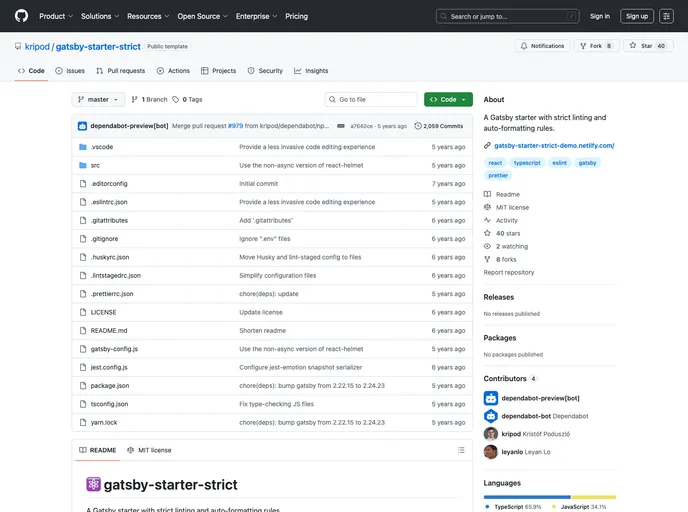Open the .eslintrc.json file
The image size is (688, 512).
click(109, 202)
